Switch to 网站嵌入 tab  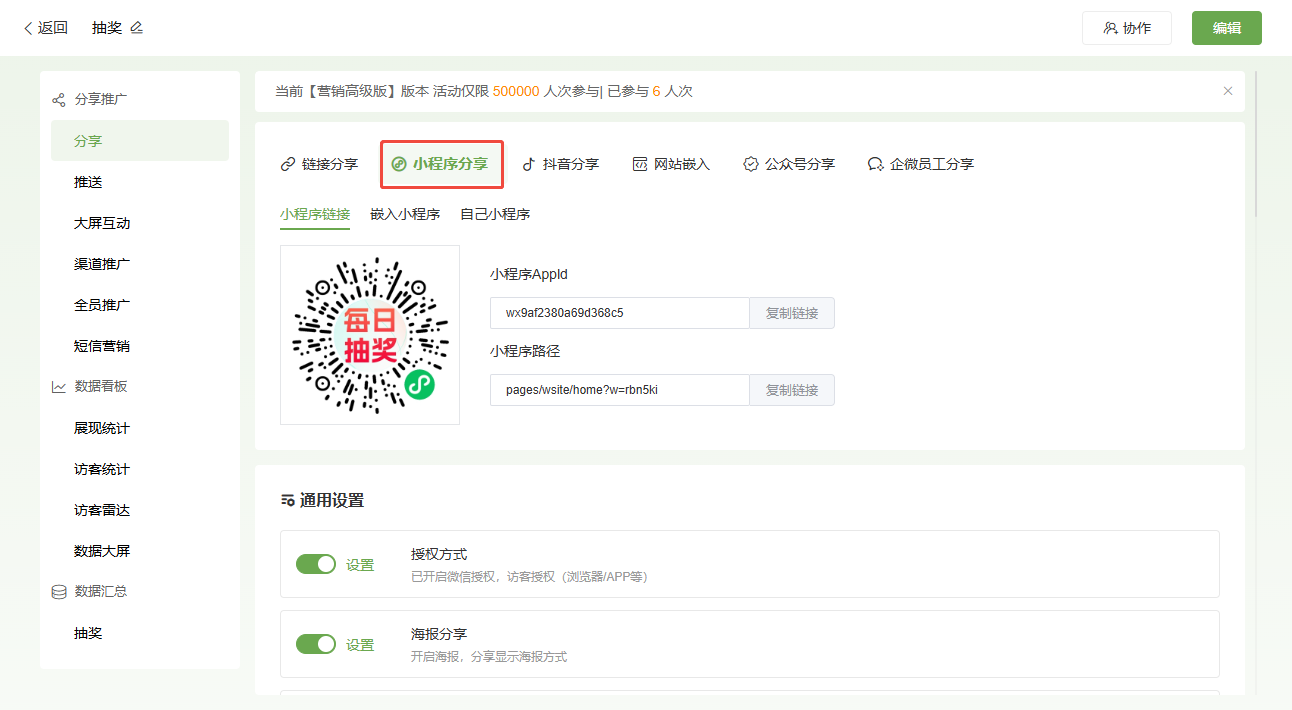pos(671,164)
